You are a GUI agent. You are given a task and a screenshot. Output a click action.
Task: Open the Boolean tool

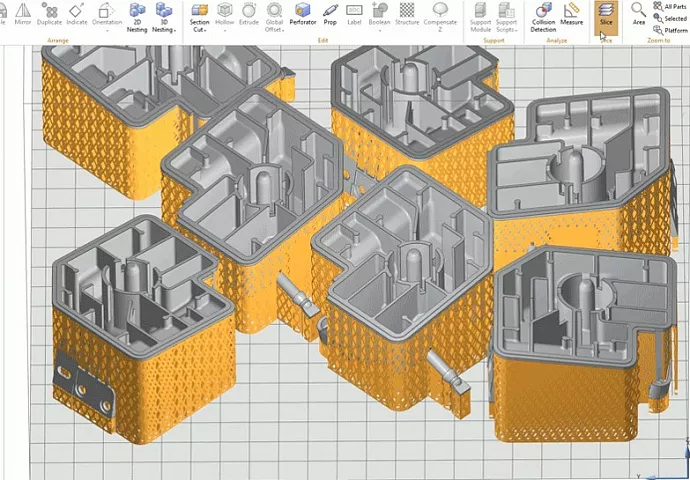[x=379, y=13]
